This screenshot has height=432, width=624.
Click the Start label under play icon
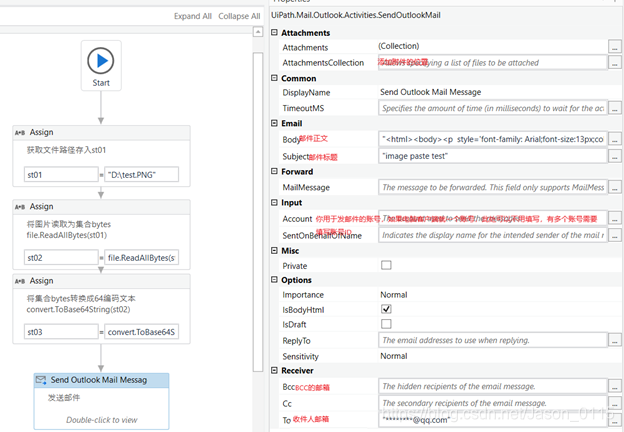click(101, 83)
